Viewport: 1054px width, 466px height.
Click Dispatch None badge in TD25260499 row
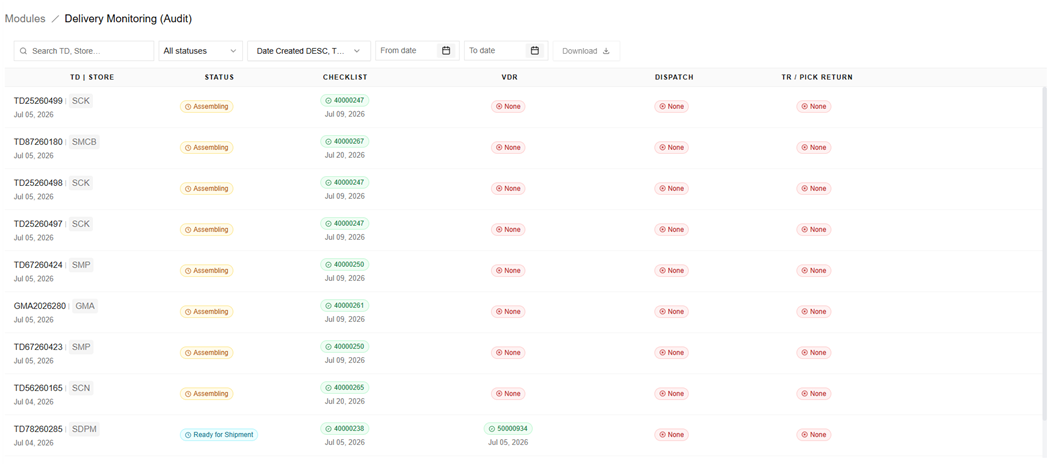pos(672,106)
